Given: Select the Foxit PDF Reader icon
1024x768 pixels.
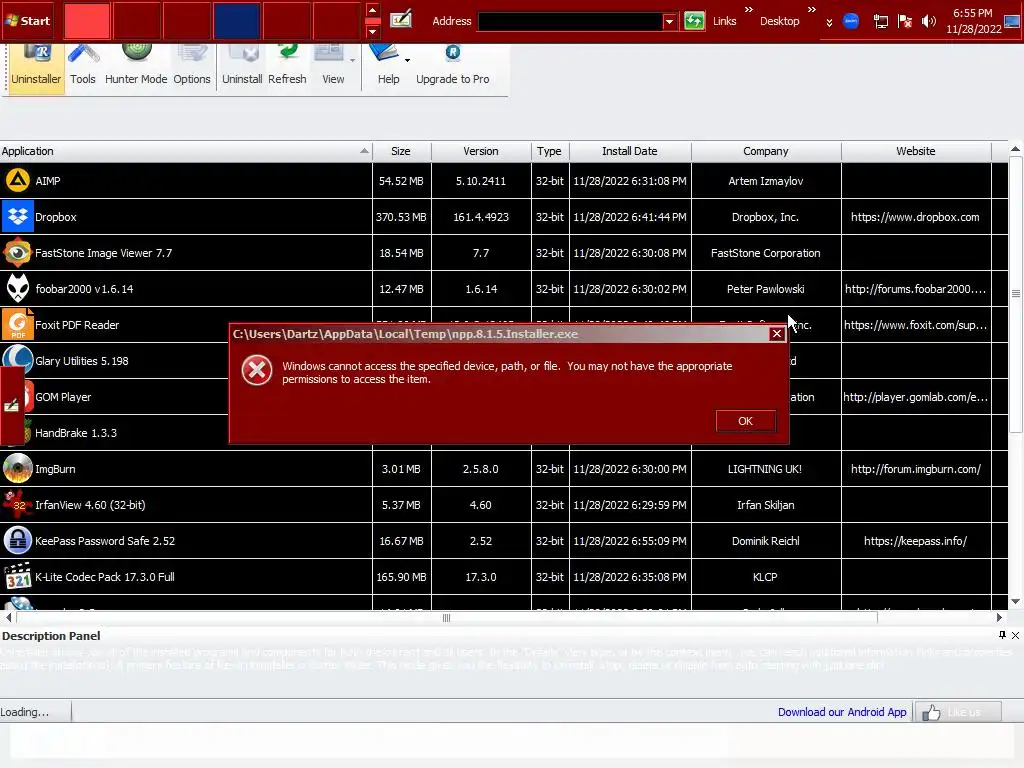Looking at the screenshot, I should point(18,325).
